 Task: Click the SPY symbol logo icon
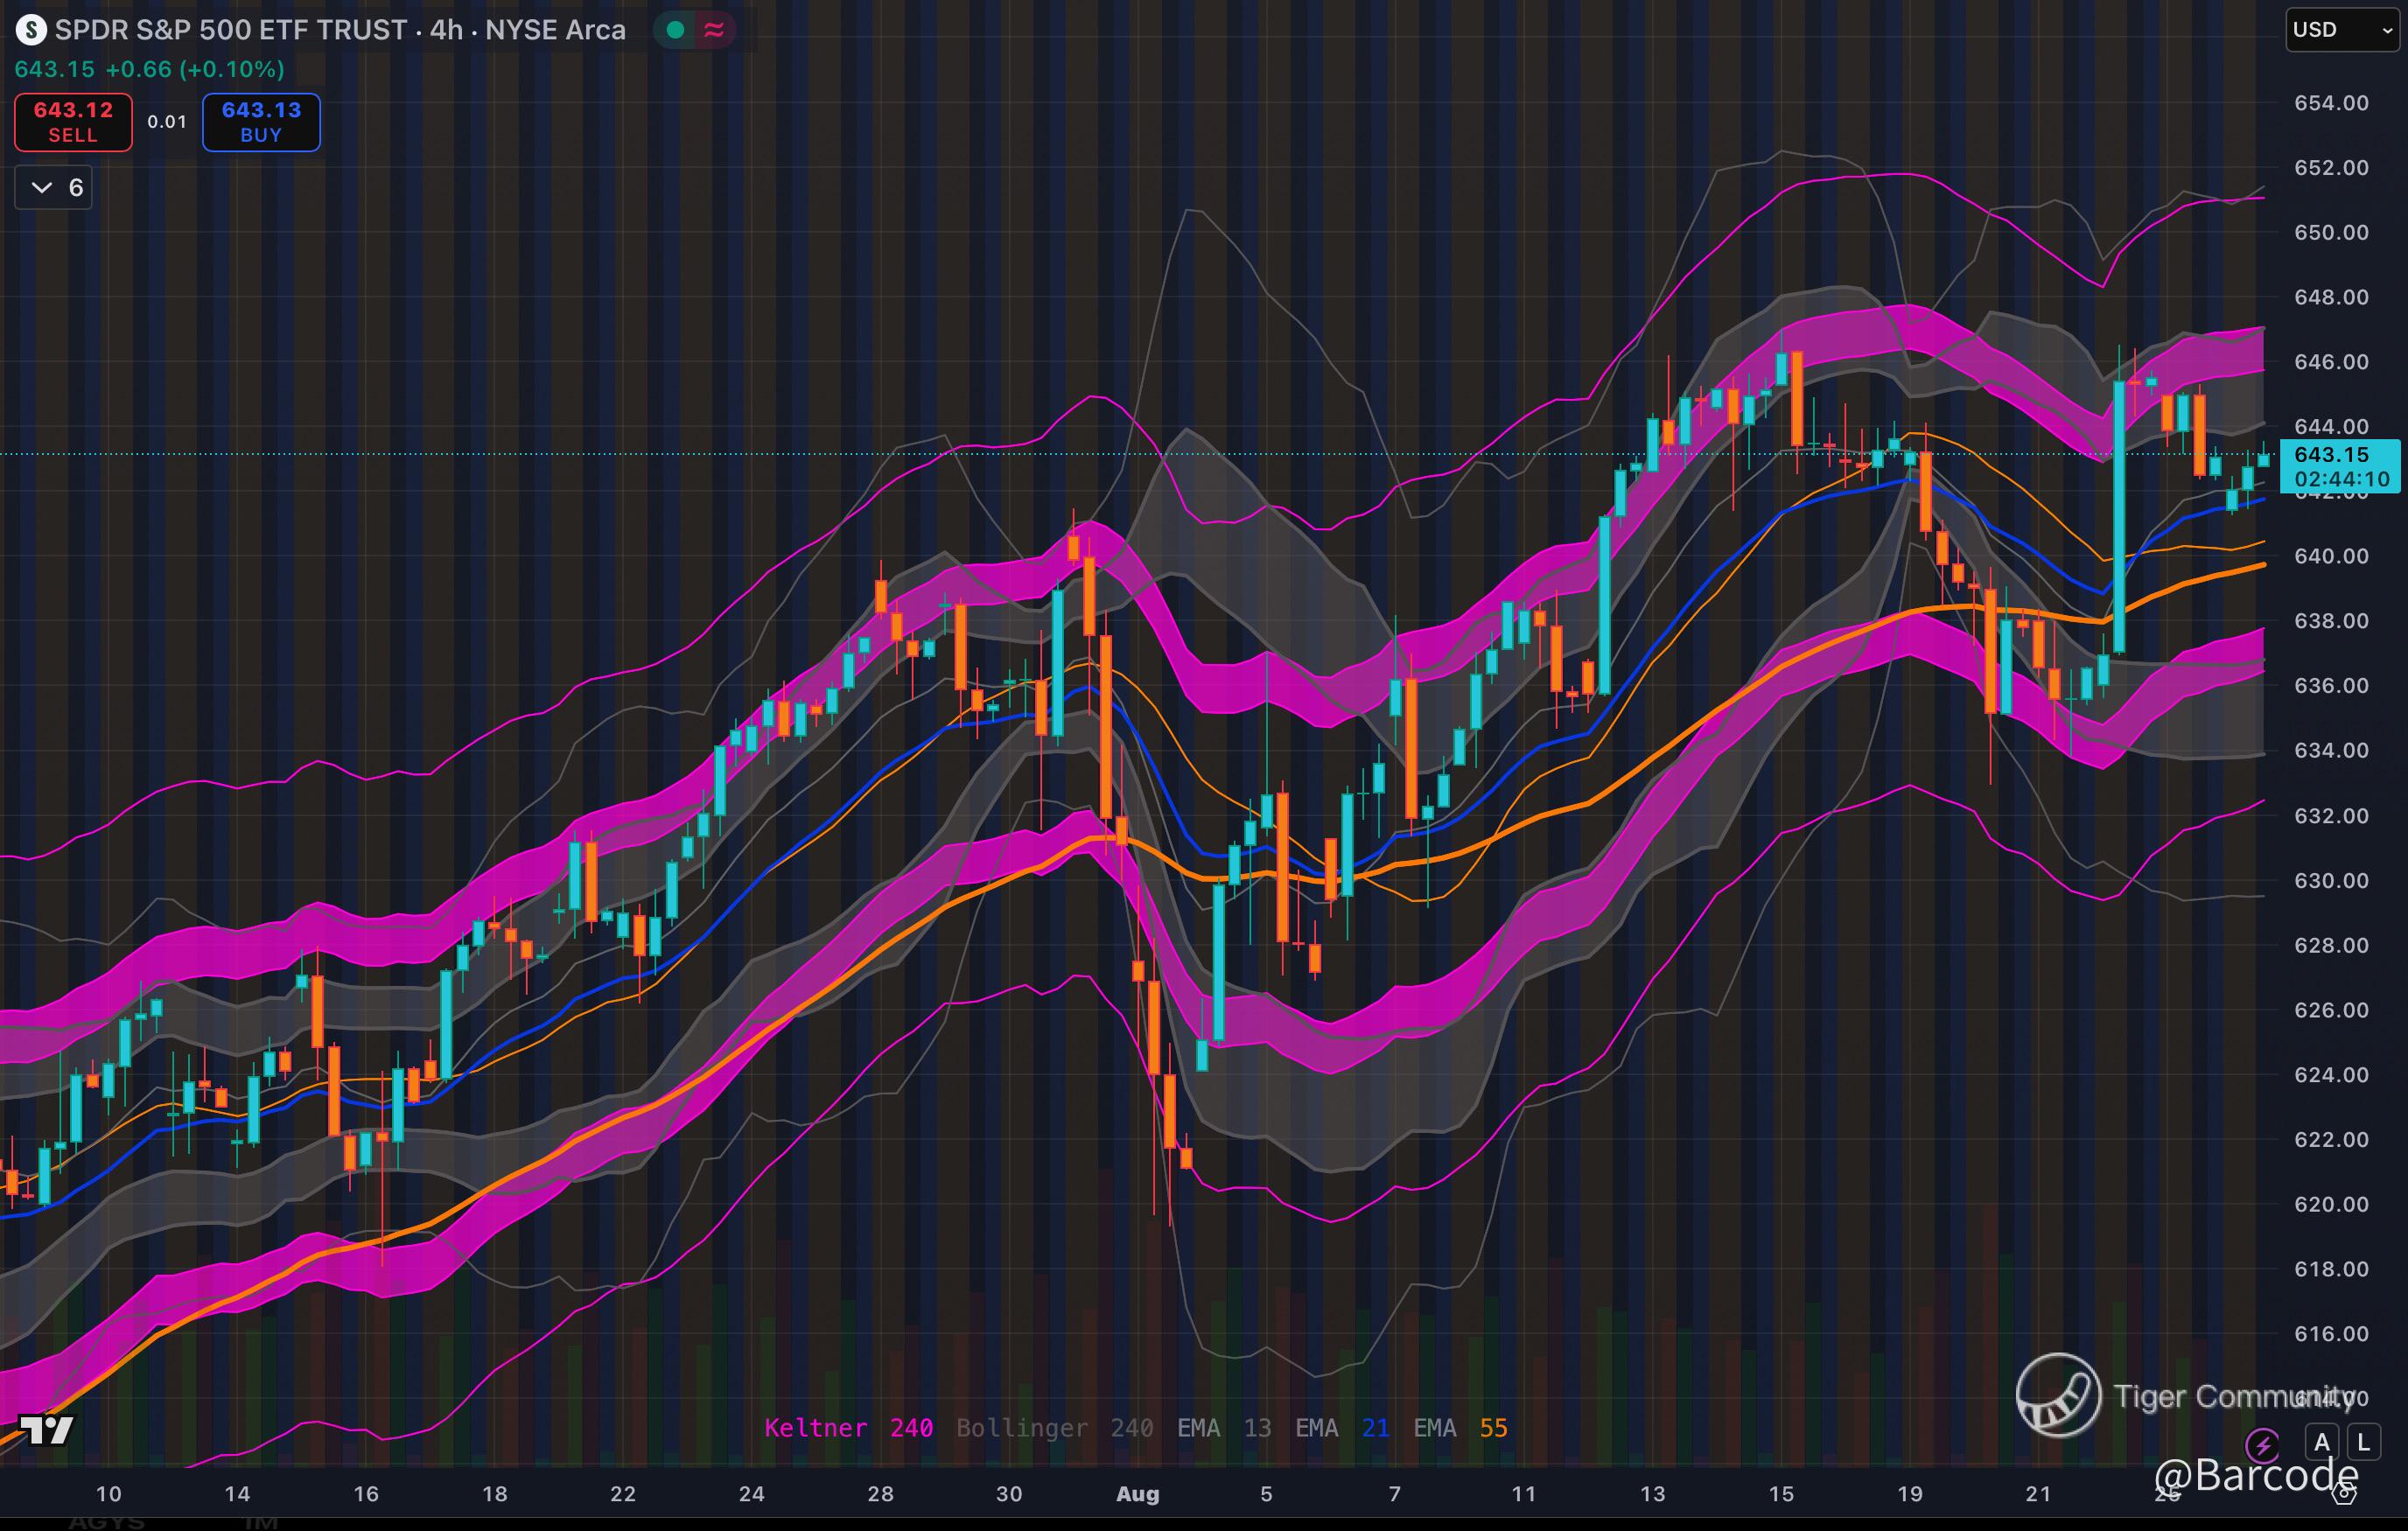click(31, 30)
